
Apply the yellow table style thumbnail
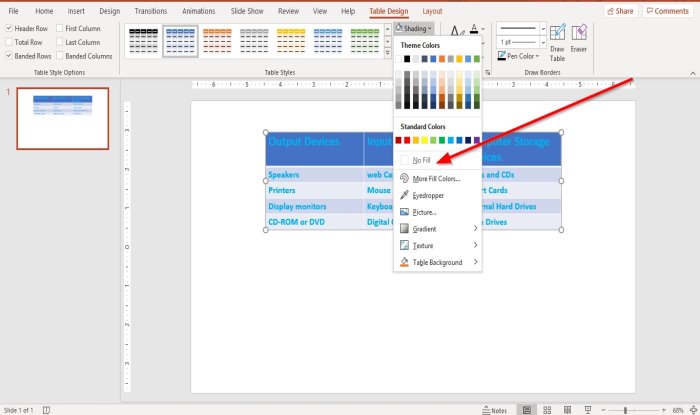(291, 41)
